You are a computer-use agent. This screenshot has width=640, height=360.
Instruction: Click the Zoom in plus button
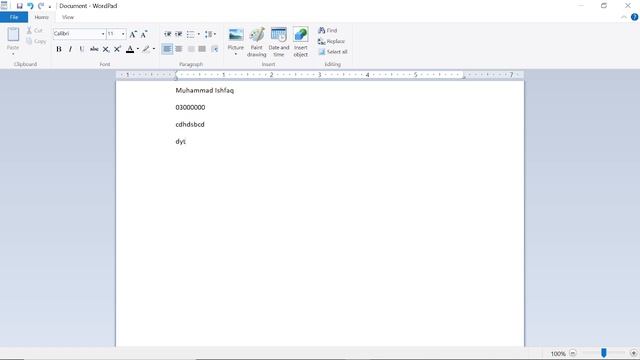(x=633, y=353)
